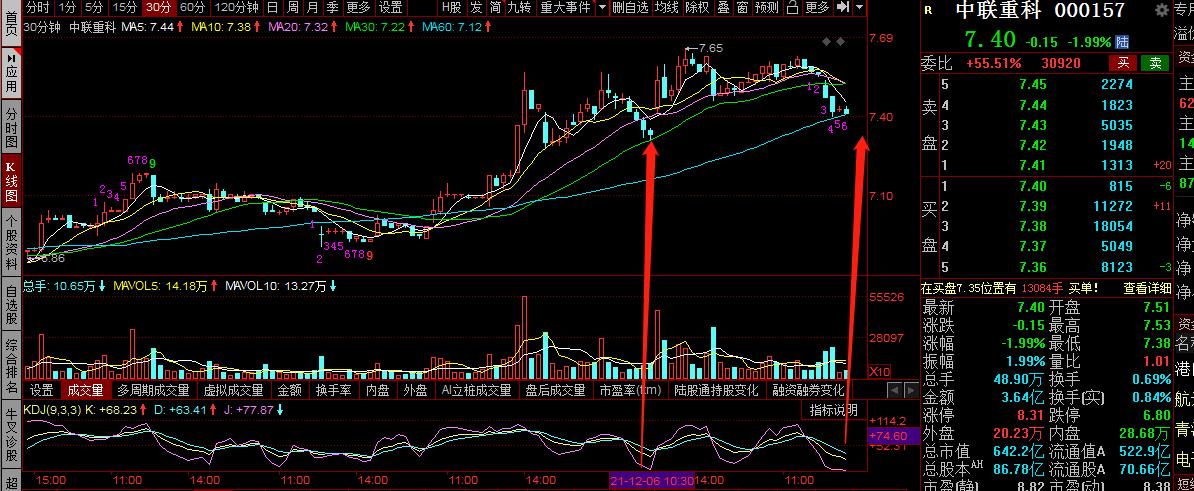
Task: Select the 内盘 indicator tab
Action: pos(378,391)
